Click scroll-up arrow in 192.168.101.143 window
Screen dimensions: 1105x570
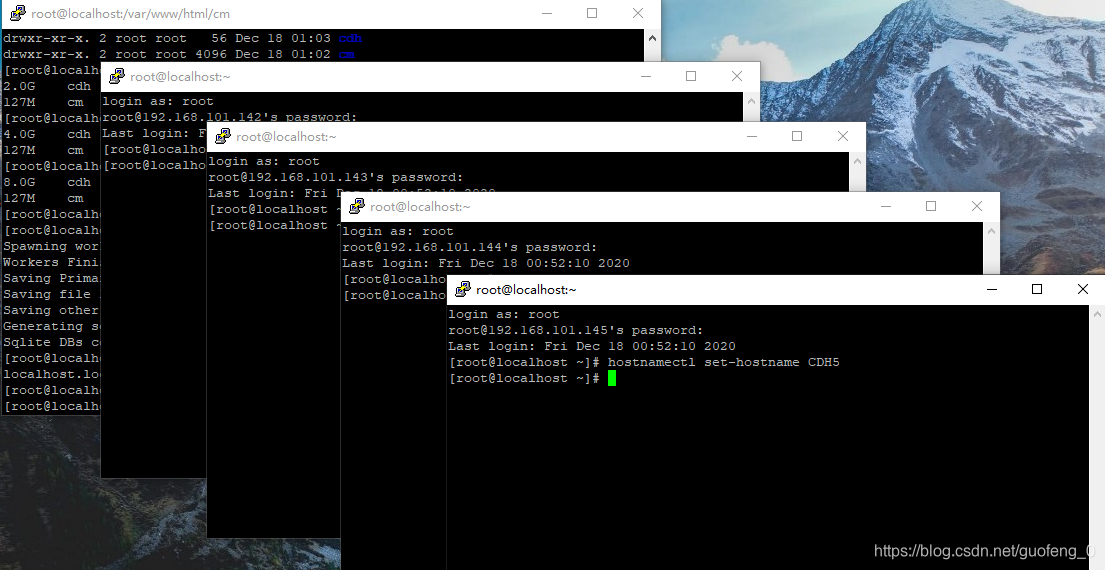point(857,161)
